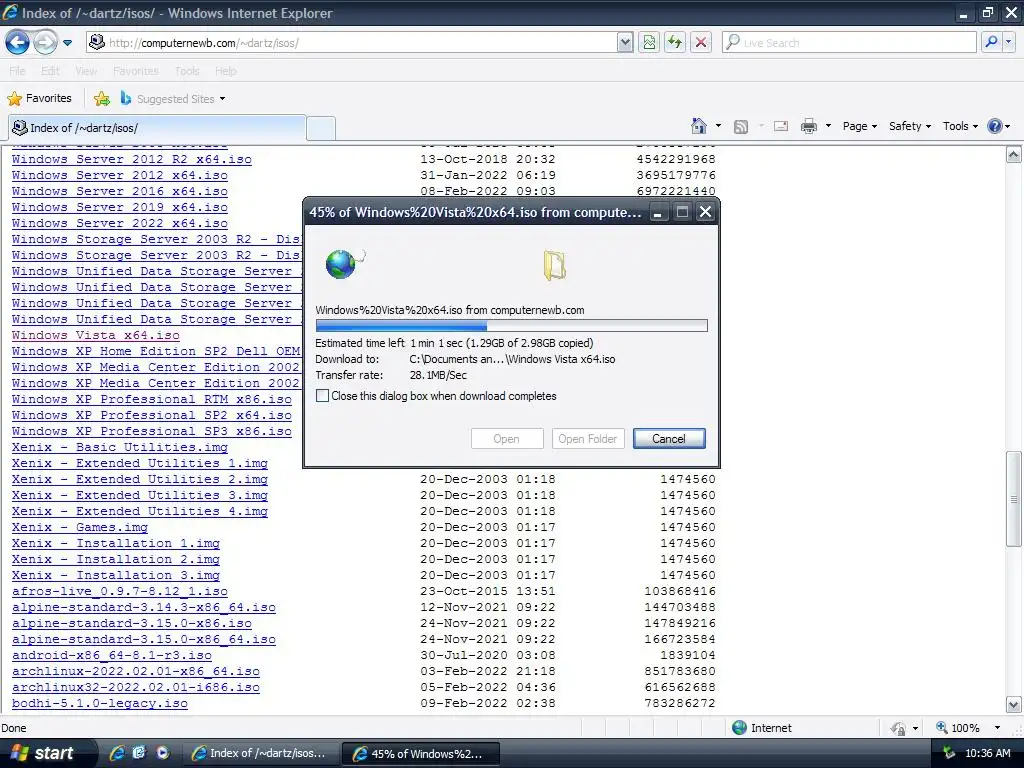This screenshot has width=1024, height=768.
Task: Click the blue Help question mark icon
Action: coord(995,126)
